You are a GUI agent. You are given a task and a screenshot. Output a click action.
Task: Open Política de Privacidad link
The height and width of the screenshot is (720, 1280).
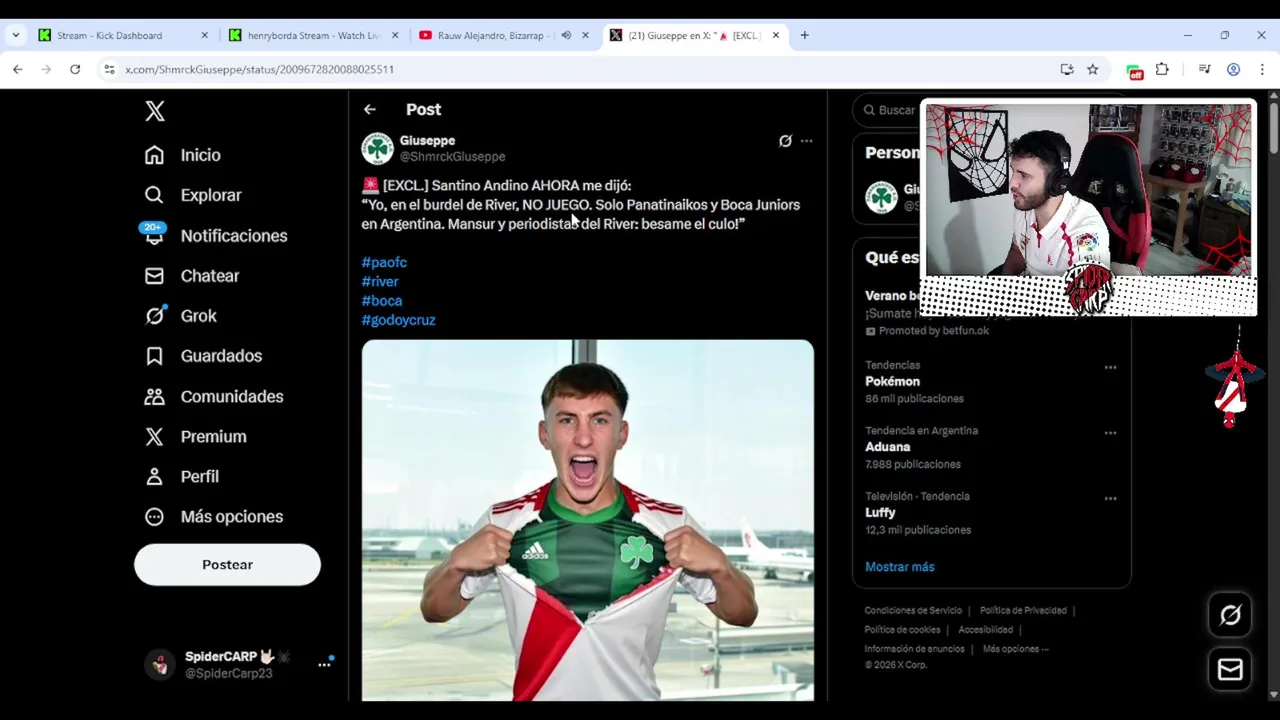pos(1023,611)
